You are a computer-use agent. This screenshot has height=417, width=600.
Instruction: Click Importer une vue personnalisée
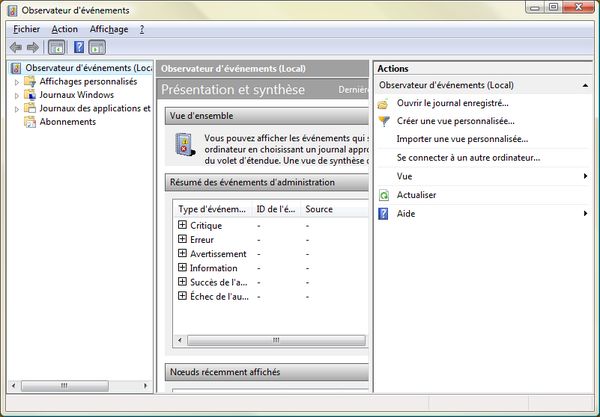click(461, 139)
